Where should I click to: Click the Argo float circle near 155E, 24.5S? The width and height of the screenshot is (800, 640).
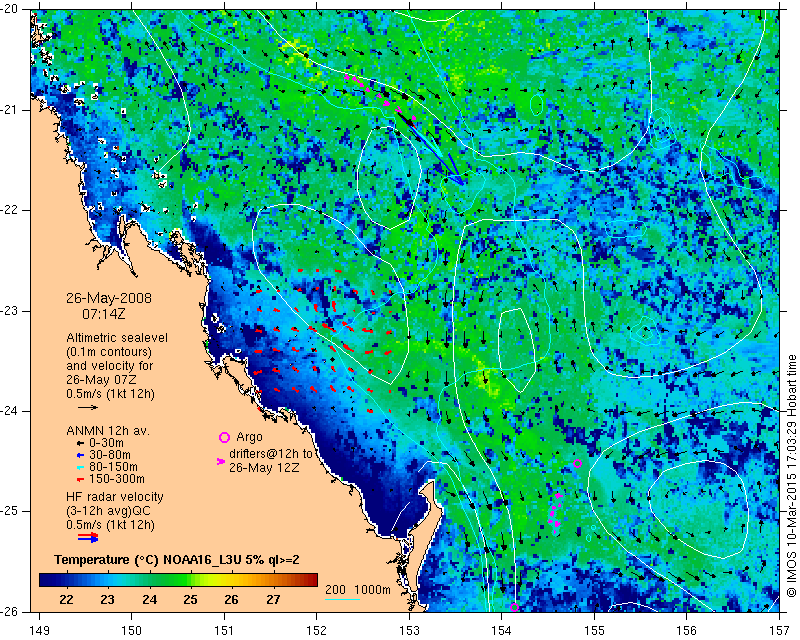tap(578, 463)
